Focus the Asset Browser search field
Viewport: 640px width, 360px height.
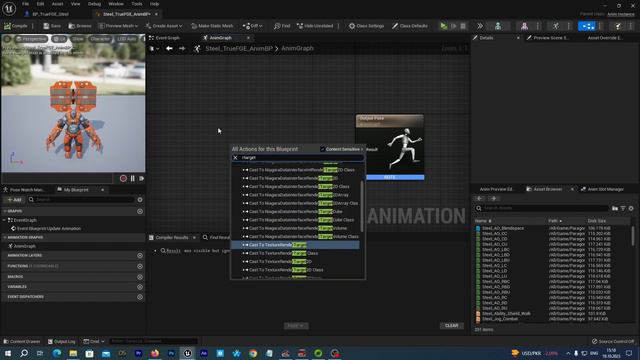pyautogui.click(x=543, y=208)
